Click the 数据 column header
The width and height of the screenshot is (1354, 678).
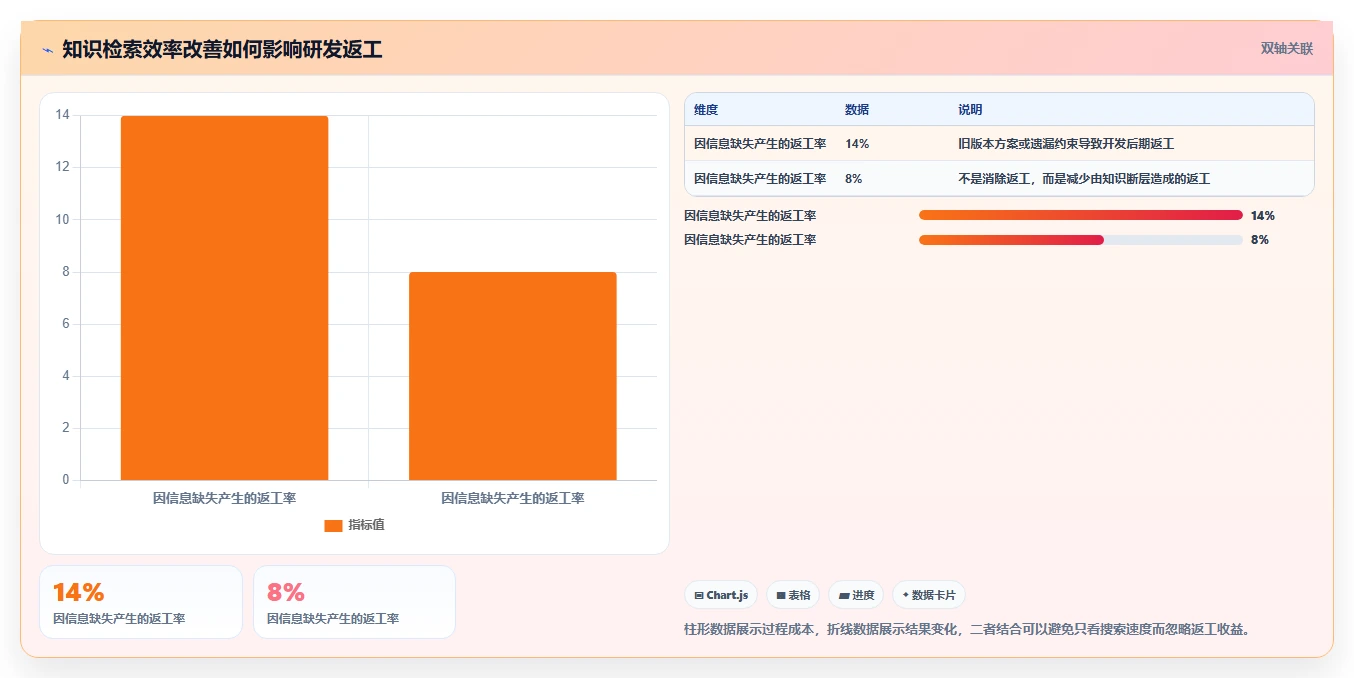point(857,110)
